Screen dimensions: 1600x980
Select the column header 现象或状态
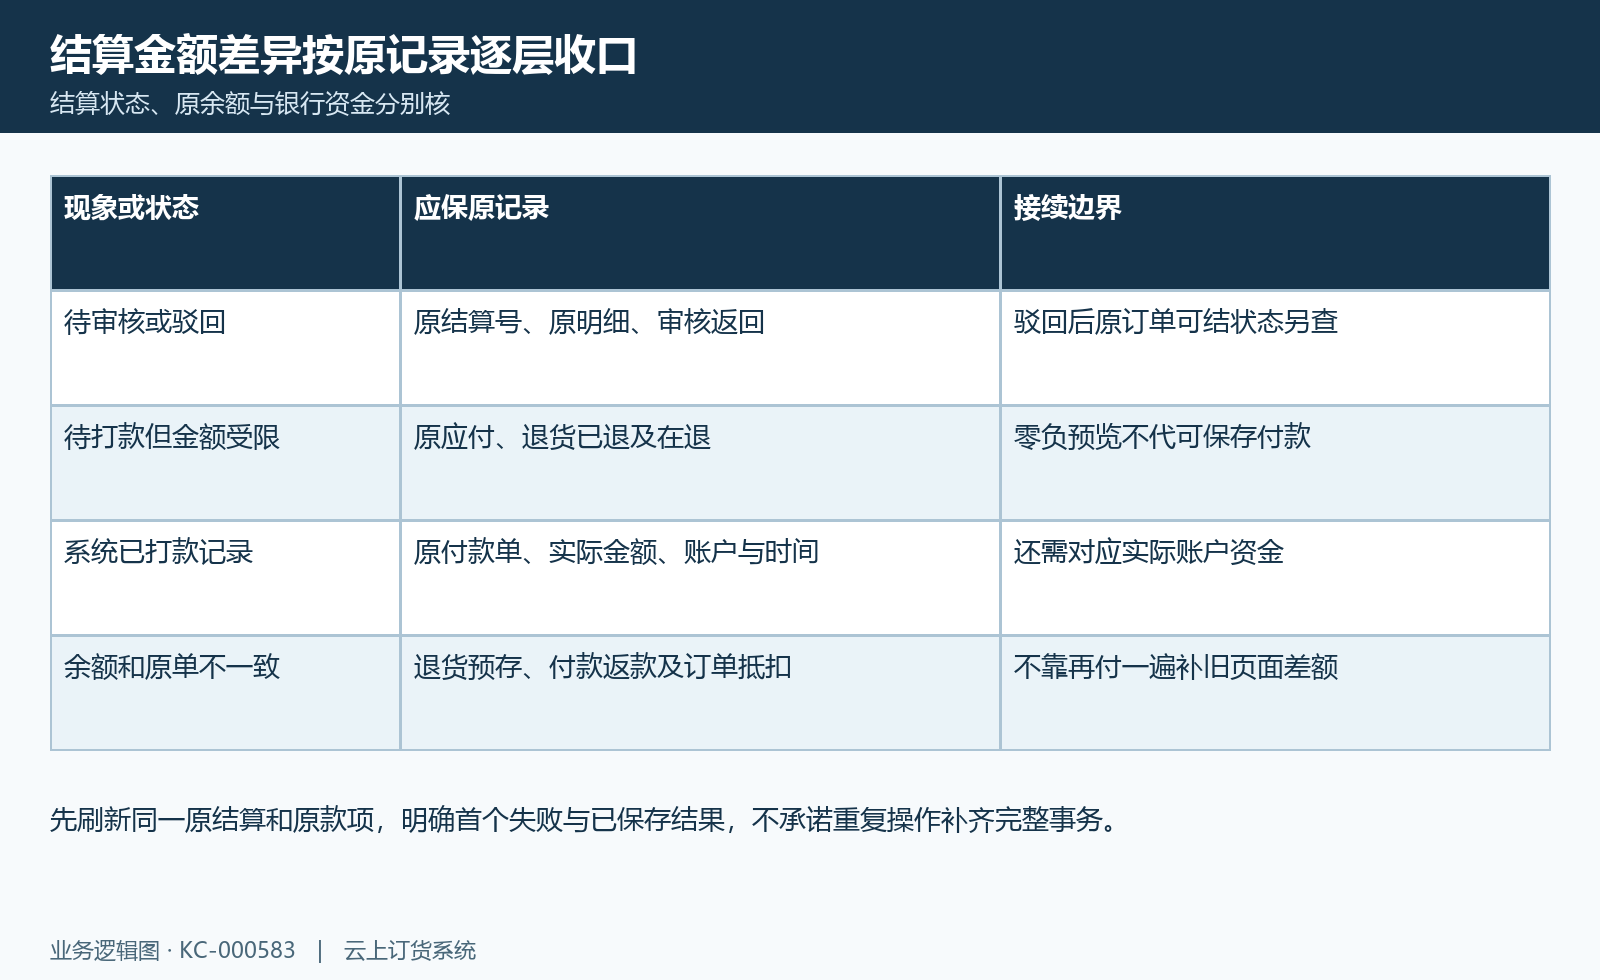point(225,233)
